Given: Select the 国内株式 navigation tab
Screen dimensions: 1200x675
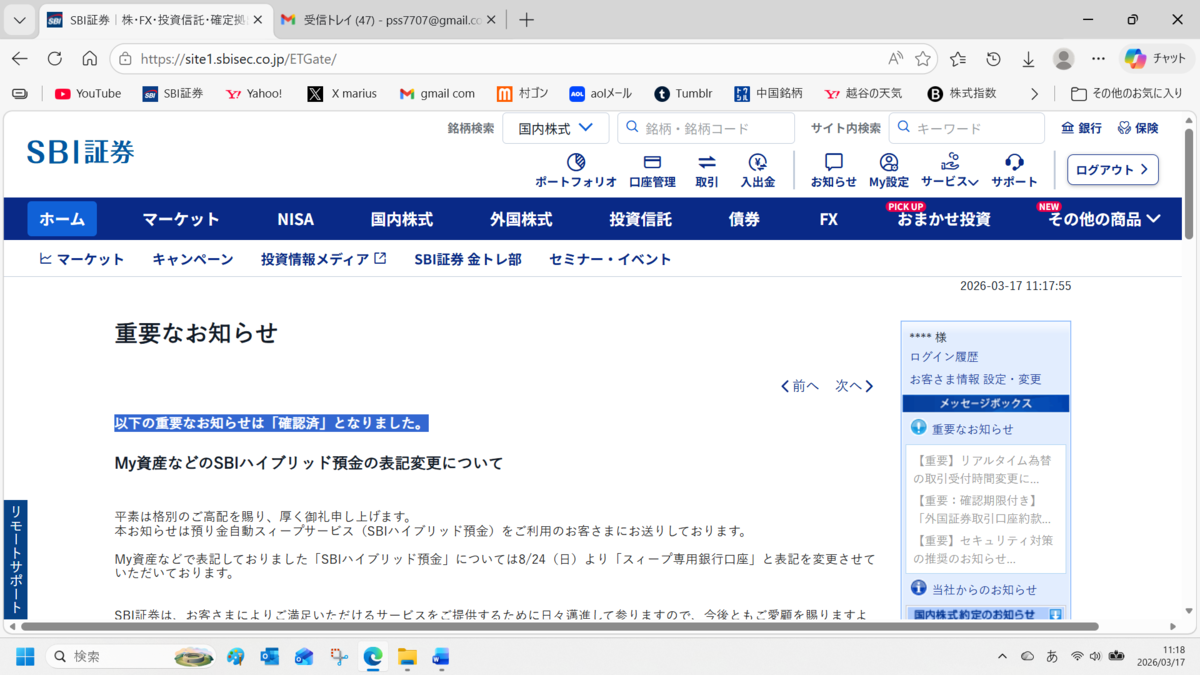Looking at the screenshot, I should click(402, 219).
